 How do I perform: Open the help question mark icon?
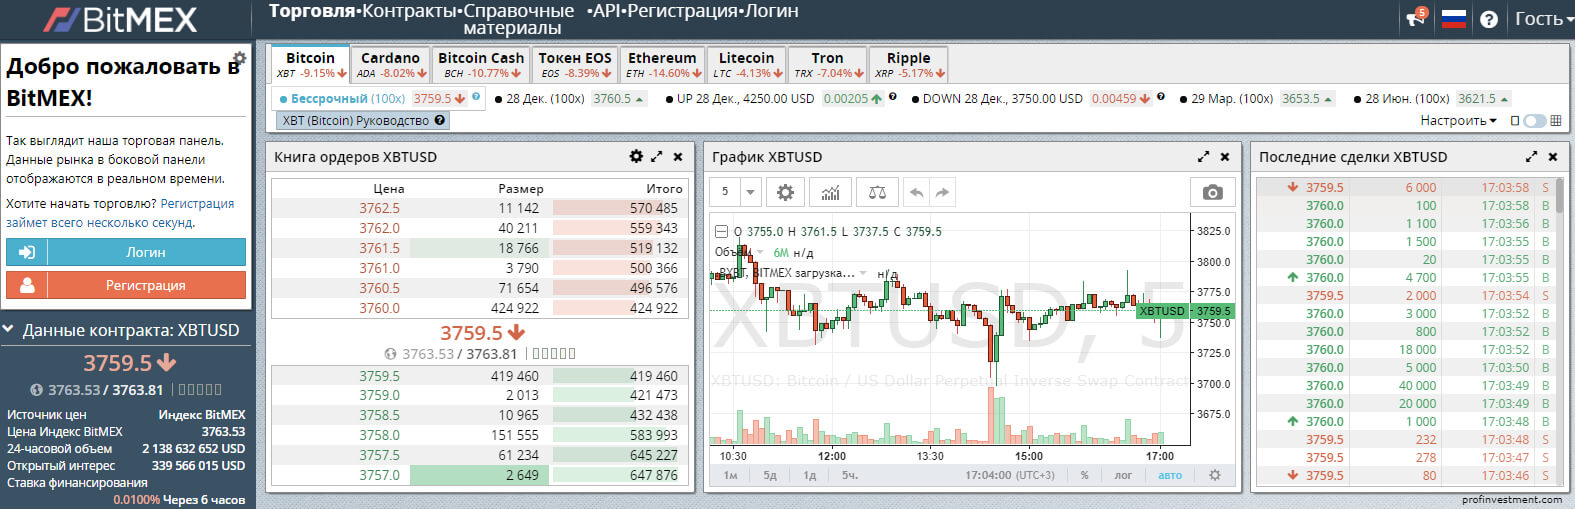[x=1488, y=19]
